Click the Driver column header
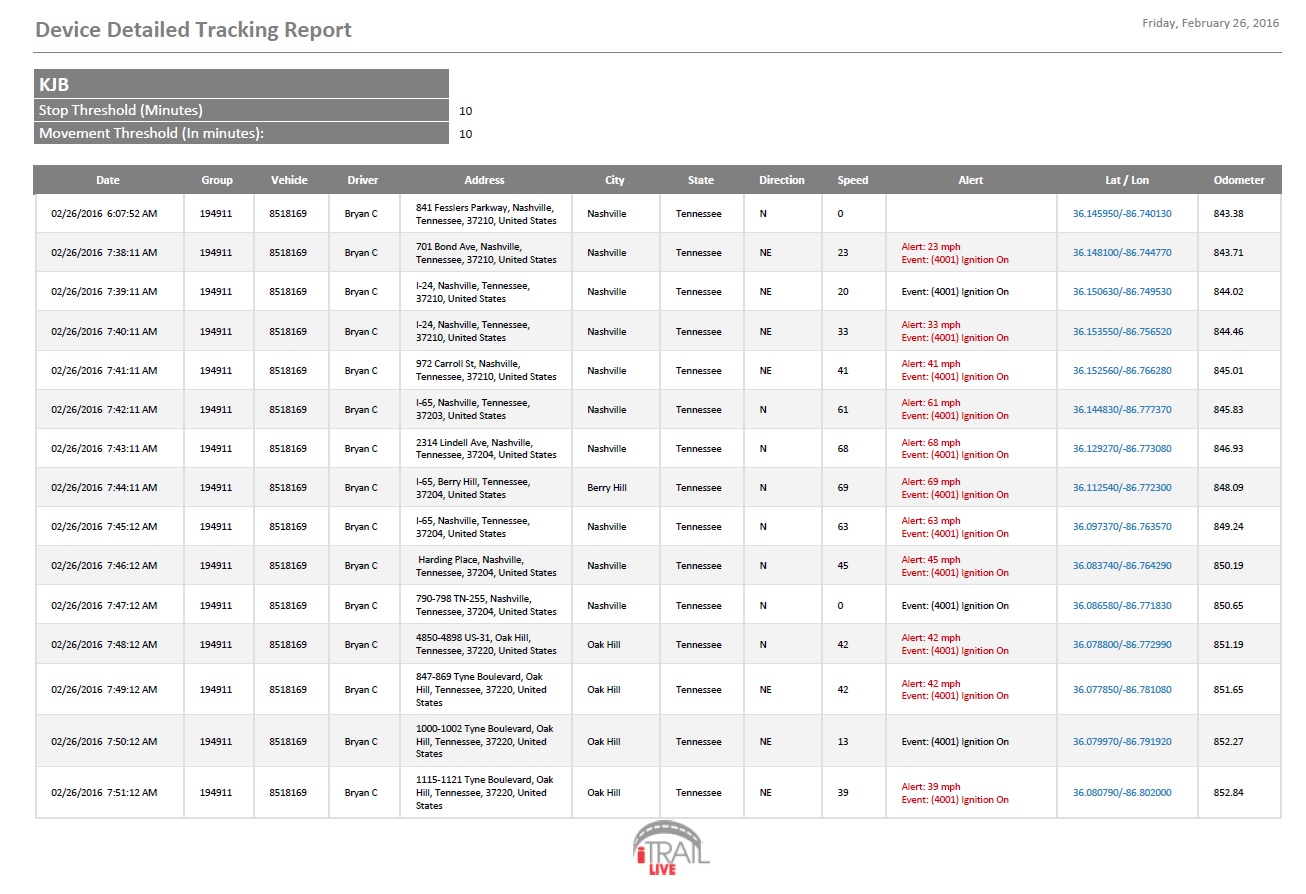 pyautogui.click(x=362, y=180)
